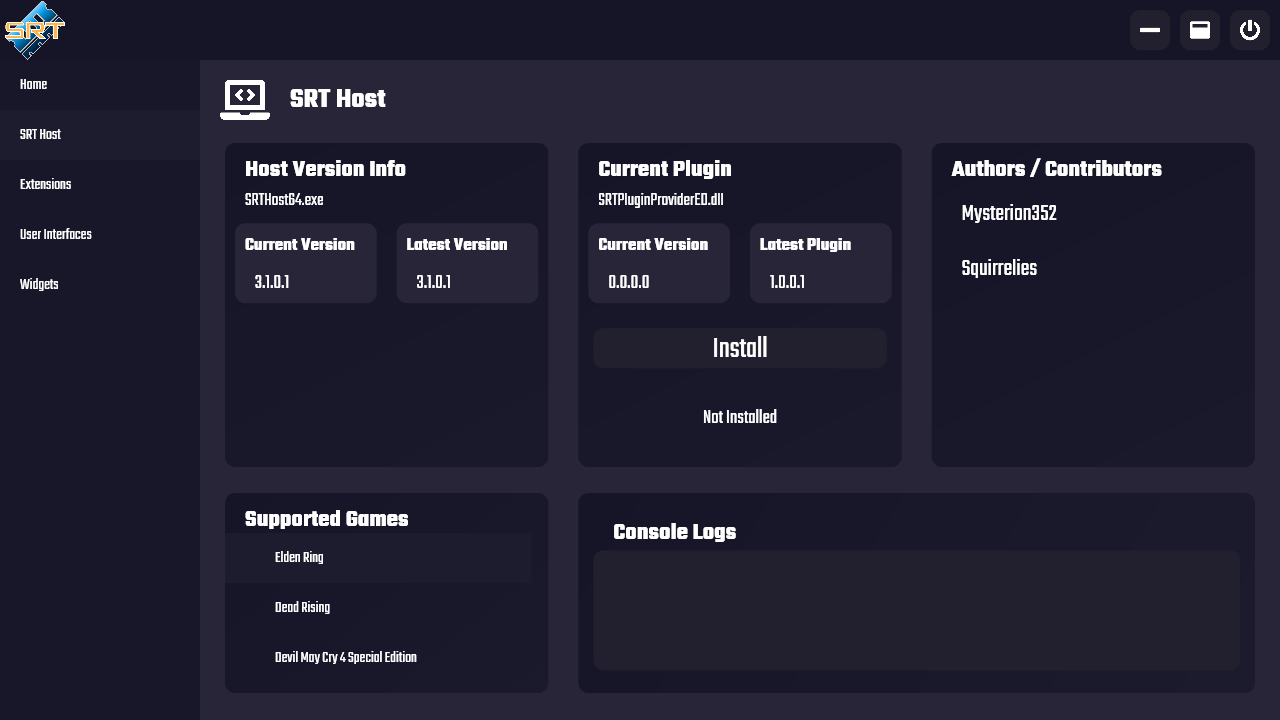The width and height of the screenshot is (1280, 720).
Task: Click the SRT Host page title
Action: [338, 99]
